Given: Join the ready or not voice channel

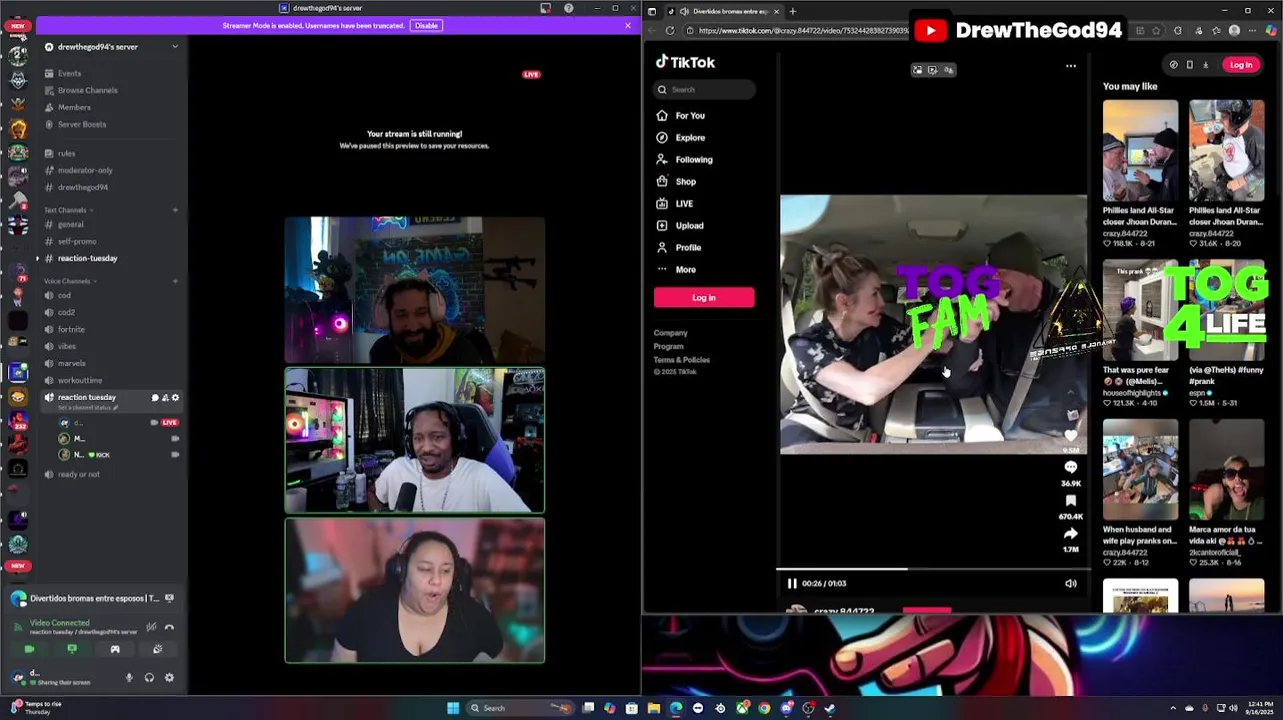Looking at the screenshot, I should point(78,474).
